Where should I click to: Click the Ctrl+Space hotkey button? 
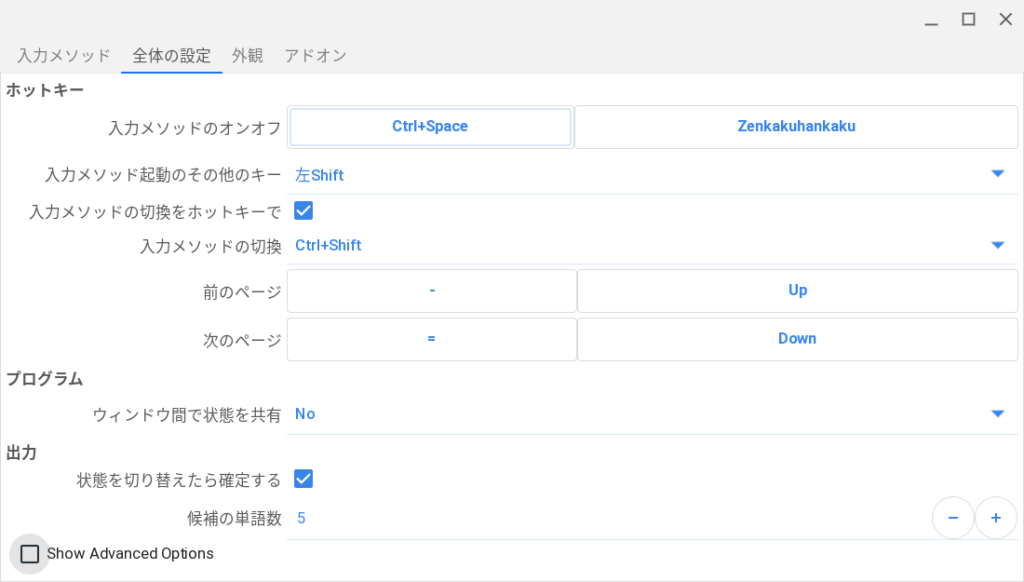[430, 127]
